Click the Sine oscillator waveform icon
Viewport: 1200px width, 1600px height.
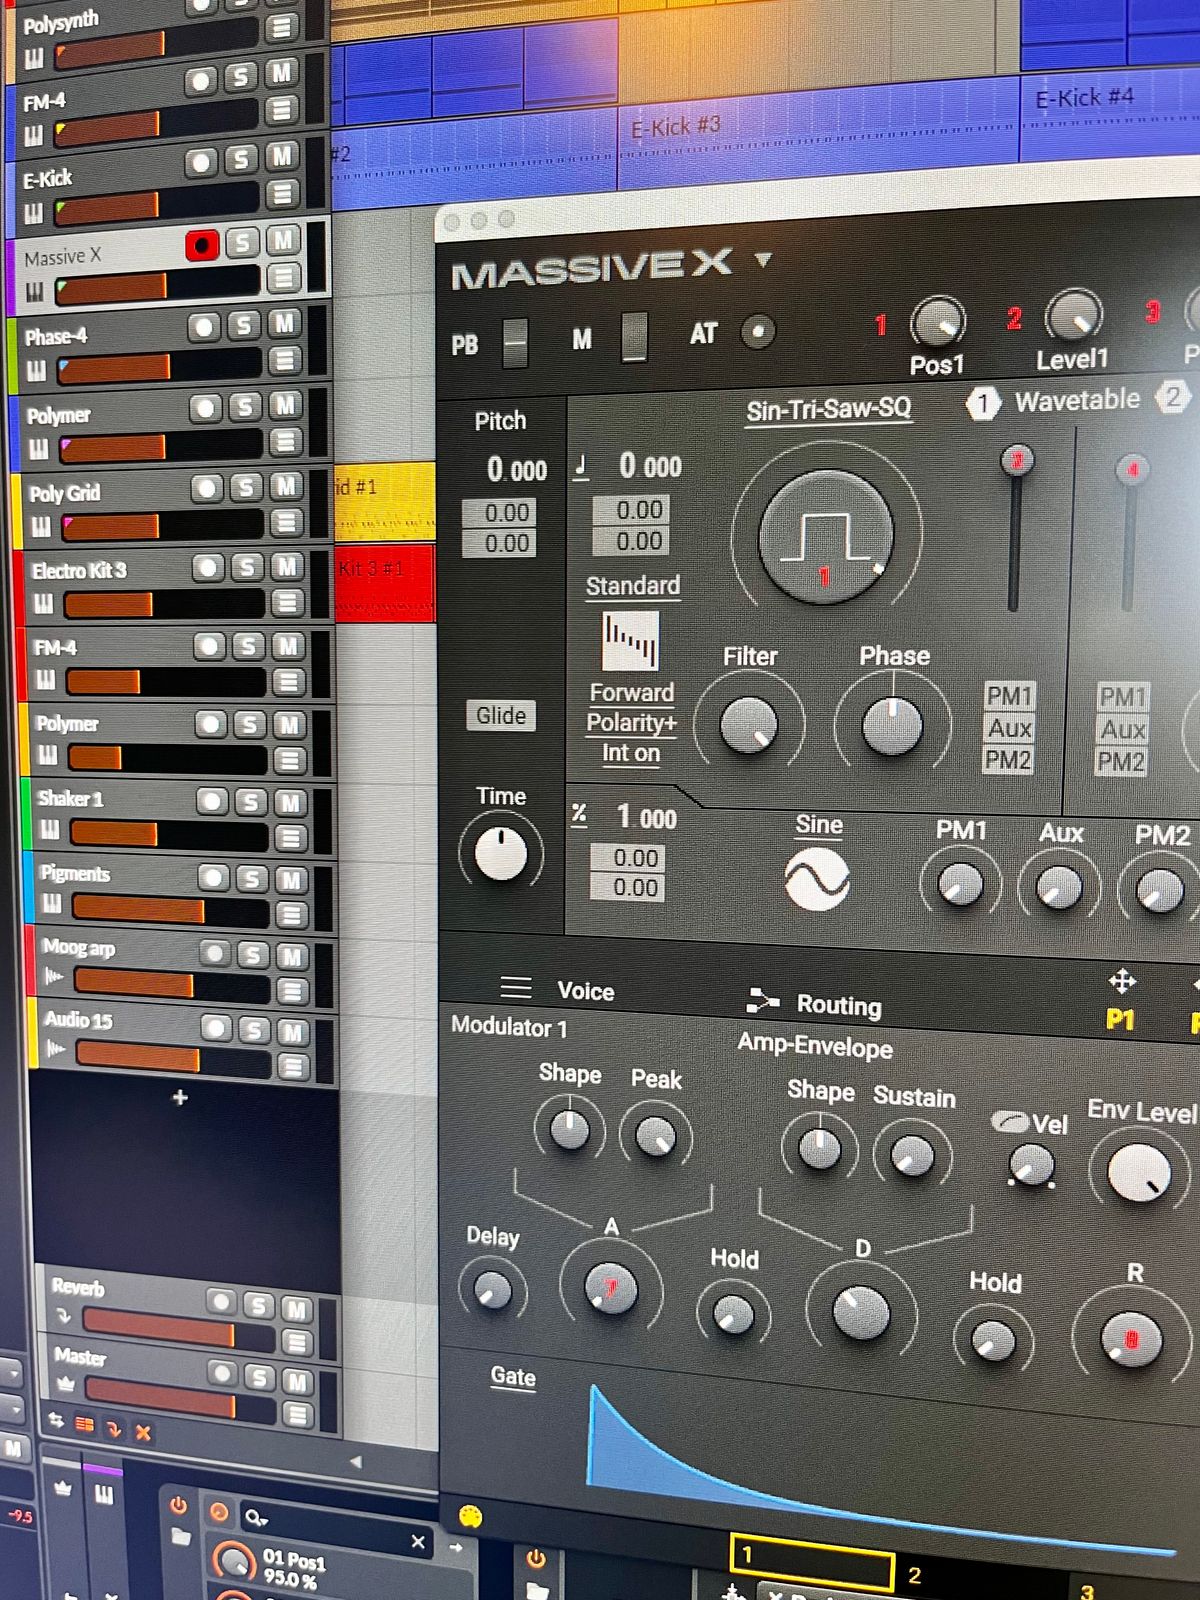pos(817,880)
